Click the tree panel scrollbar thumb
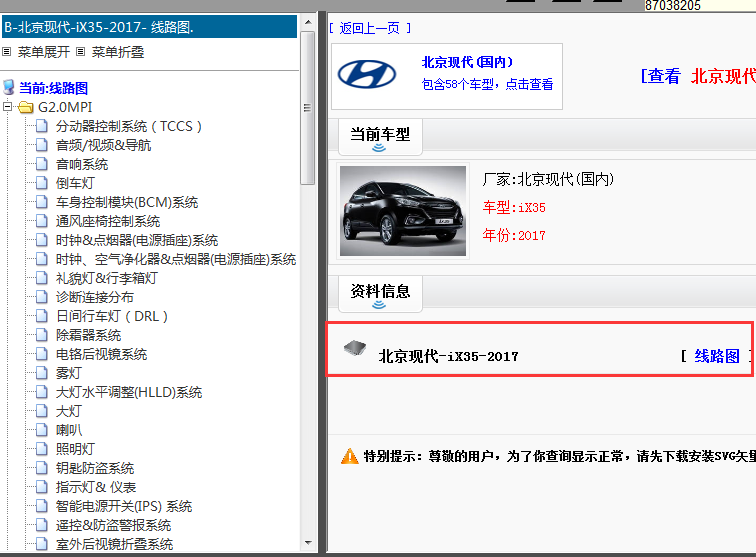This screenshot has height=557, width=756. [x=308, y=108]
